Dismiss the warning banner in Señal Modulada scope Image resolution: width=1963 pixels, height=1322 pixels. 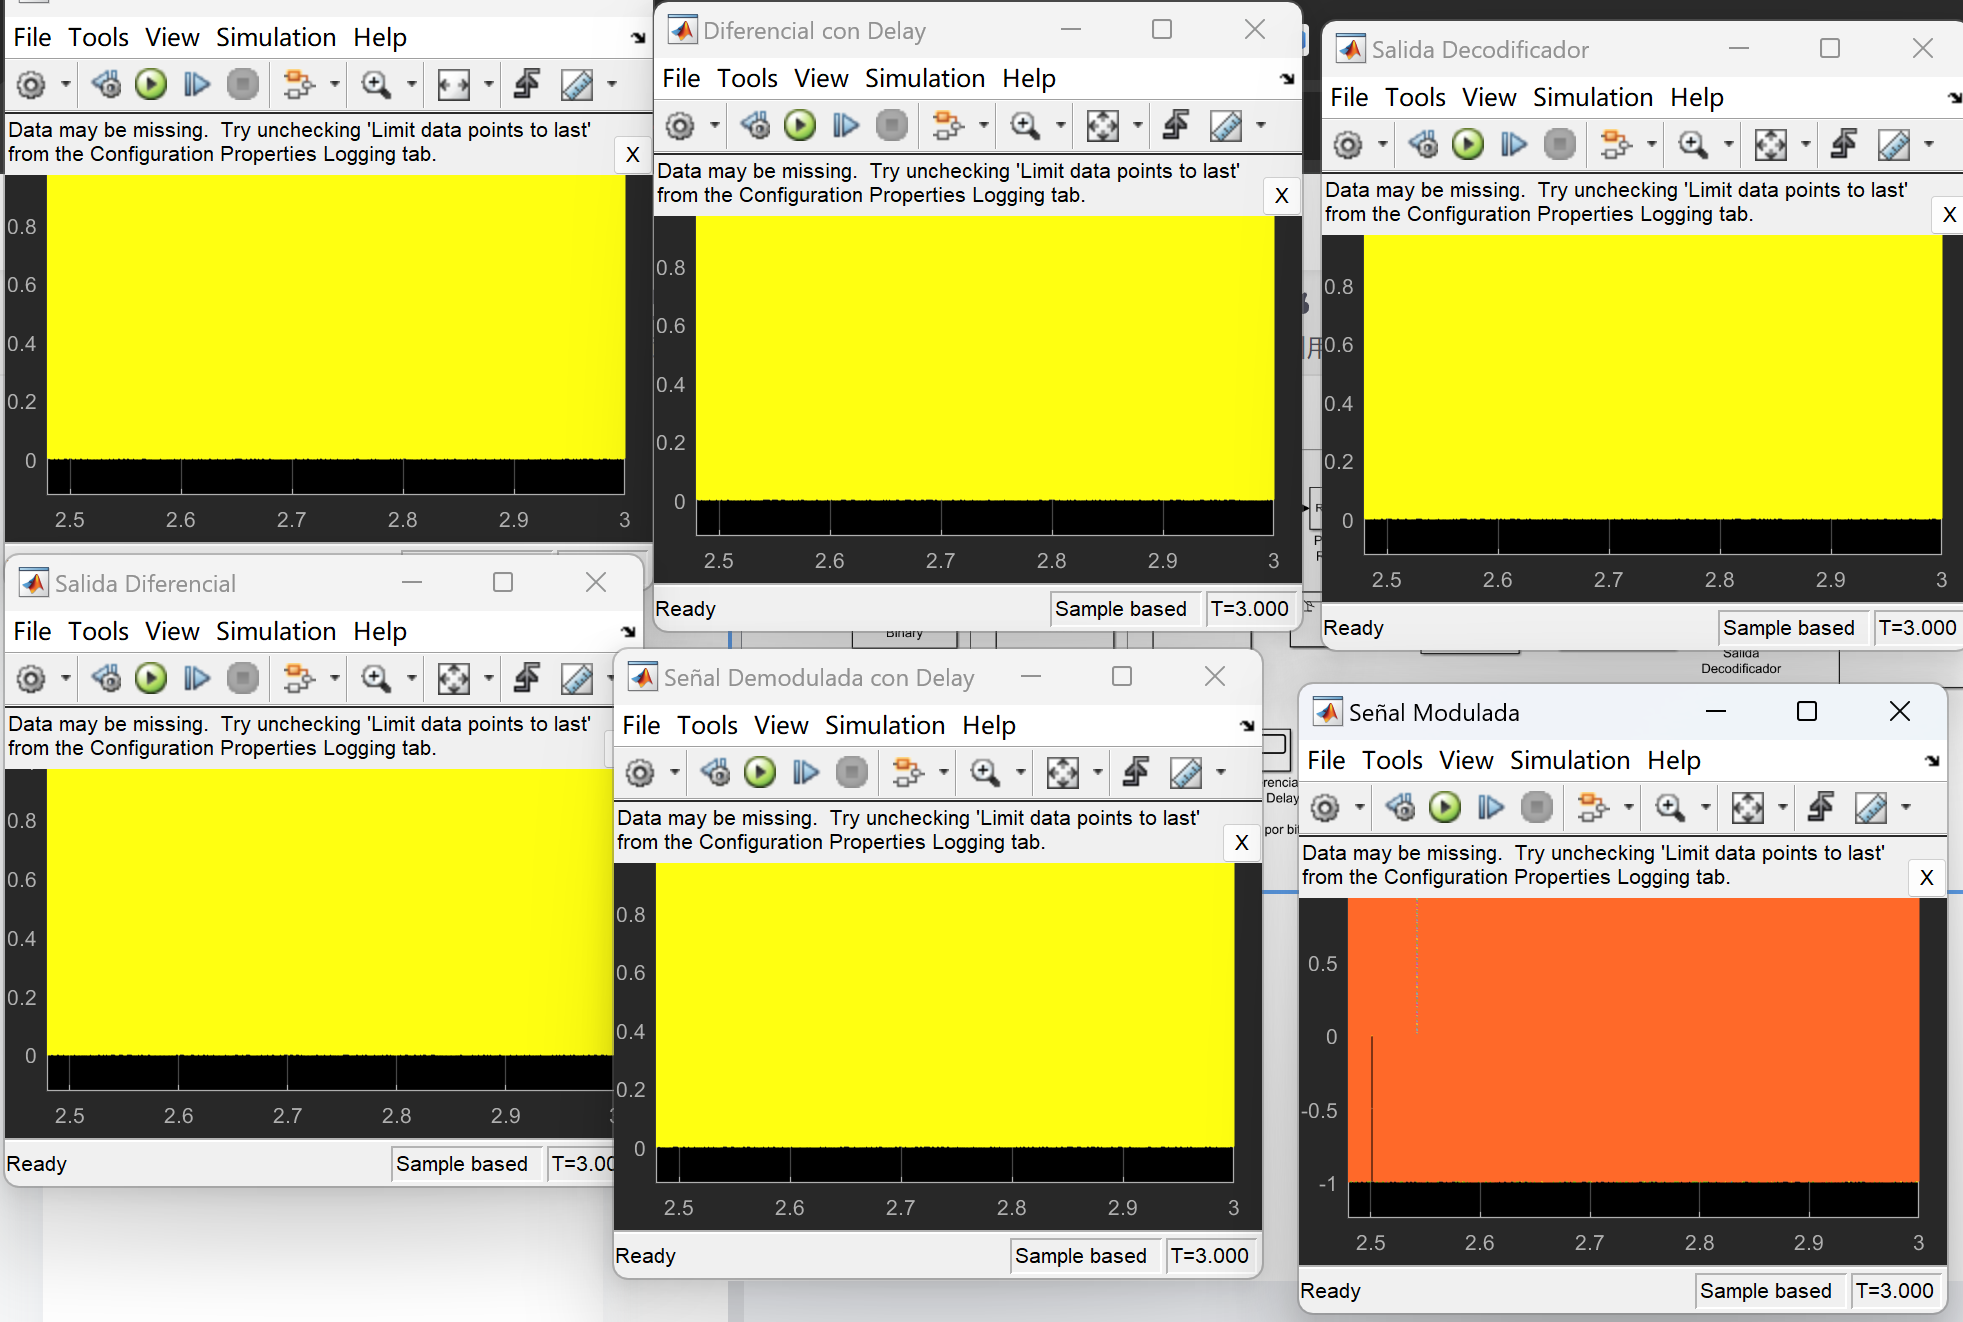point(1926,878)
